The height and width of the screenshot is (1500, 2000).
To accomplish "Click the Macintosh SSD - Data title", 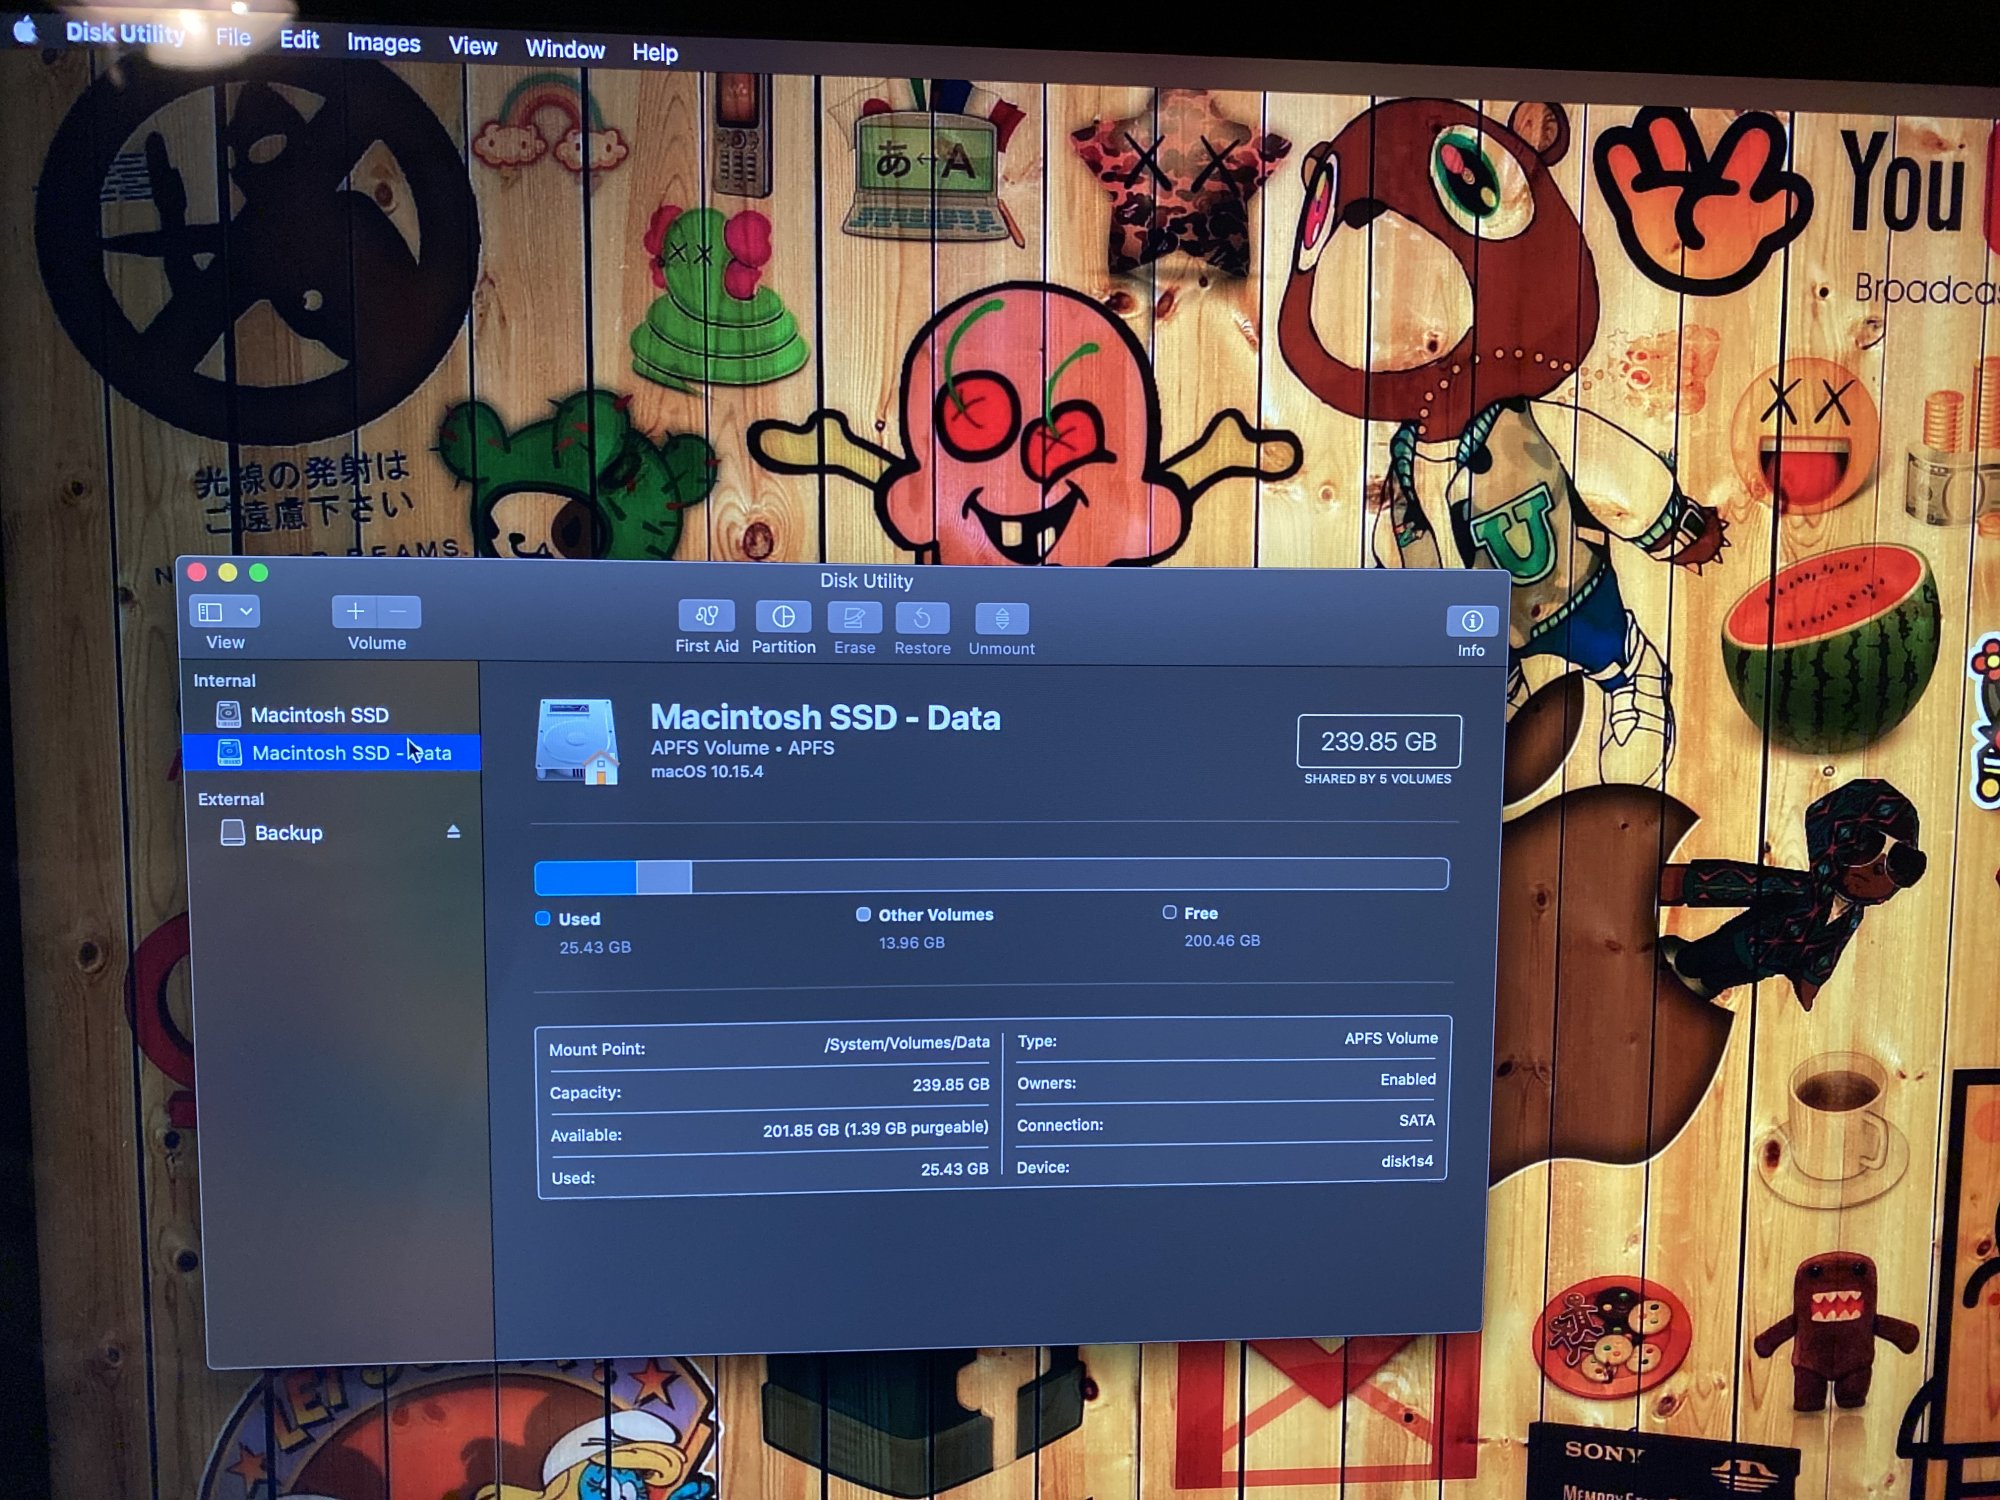I will tap(825, 717).
